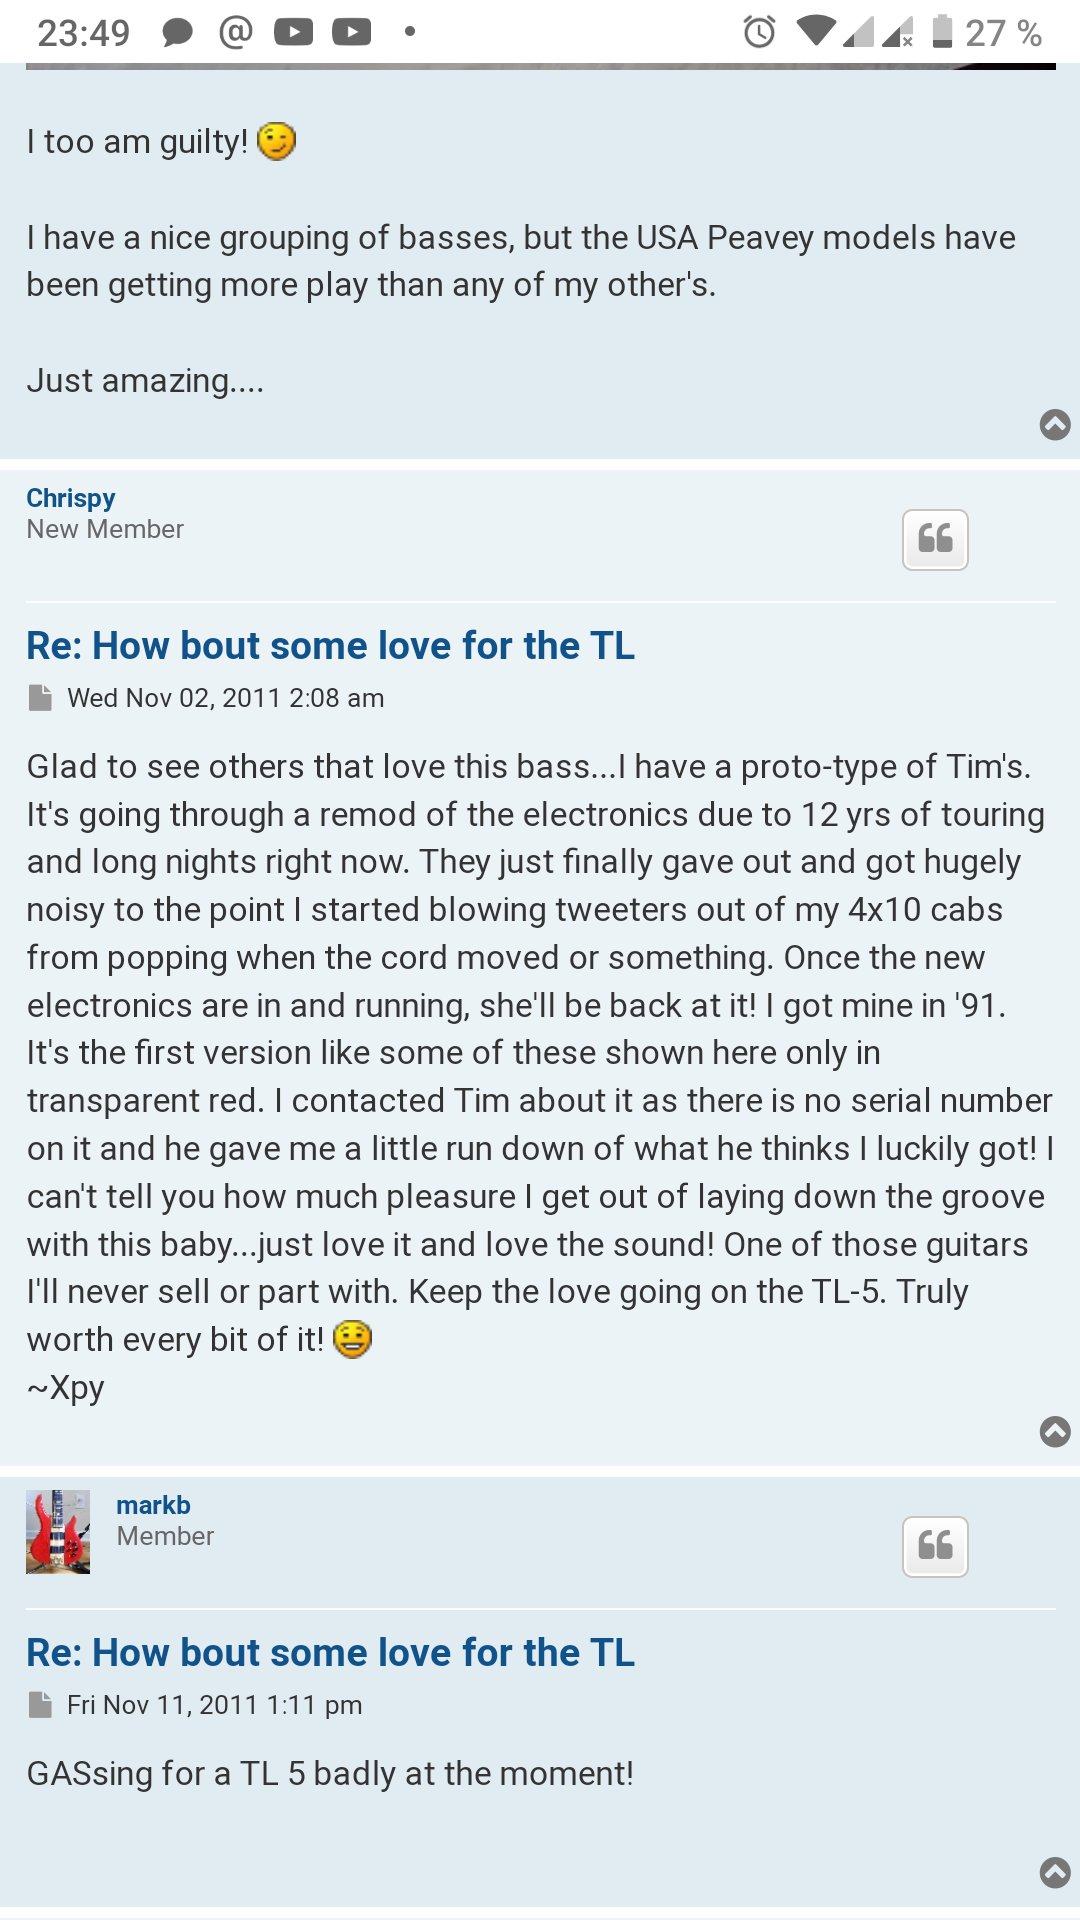This screenshot has height=1920, width=1080.
Task: Tap the first YouTube notification icon
Action: coord(293,33)
